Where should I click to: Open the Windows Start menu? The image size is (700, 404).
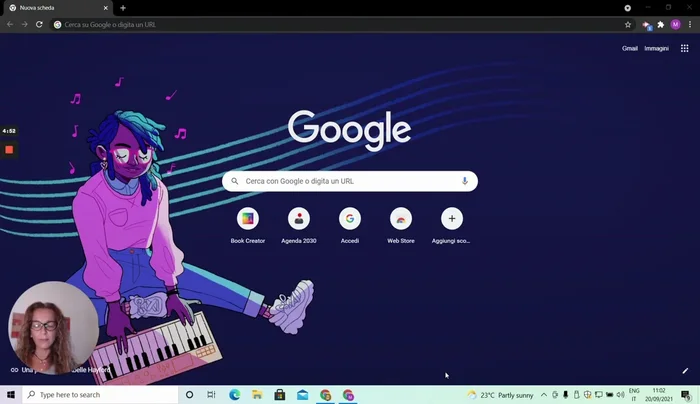pos(11,395)
